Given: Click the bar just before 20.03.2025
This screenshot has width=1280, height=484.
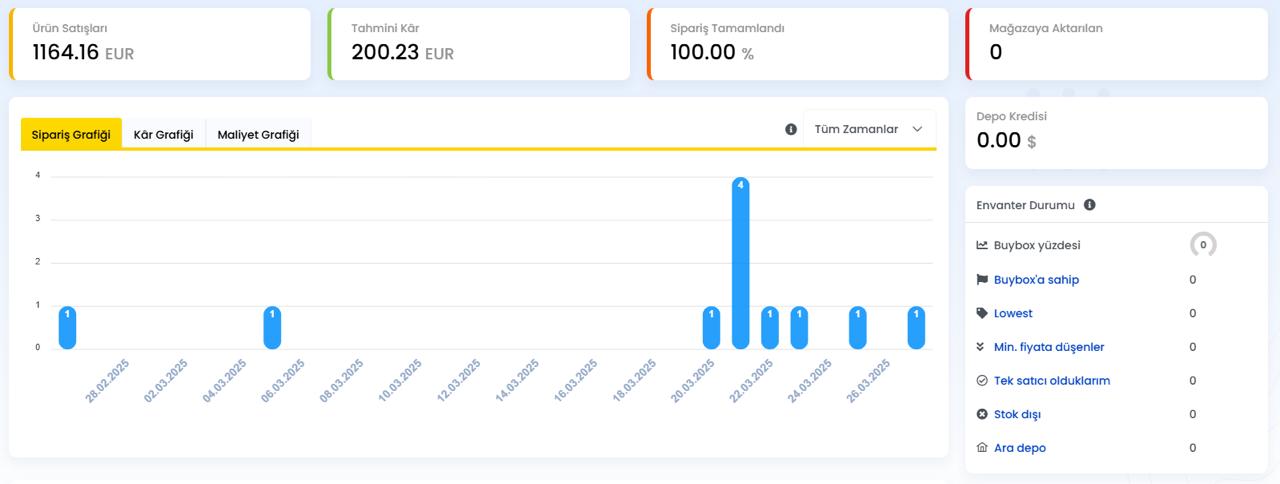Looking at the screenshot, I should pos(711,327).
